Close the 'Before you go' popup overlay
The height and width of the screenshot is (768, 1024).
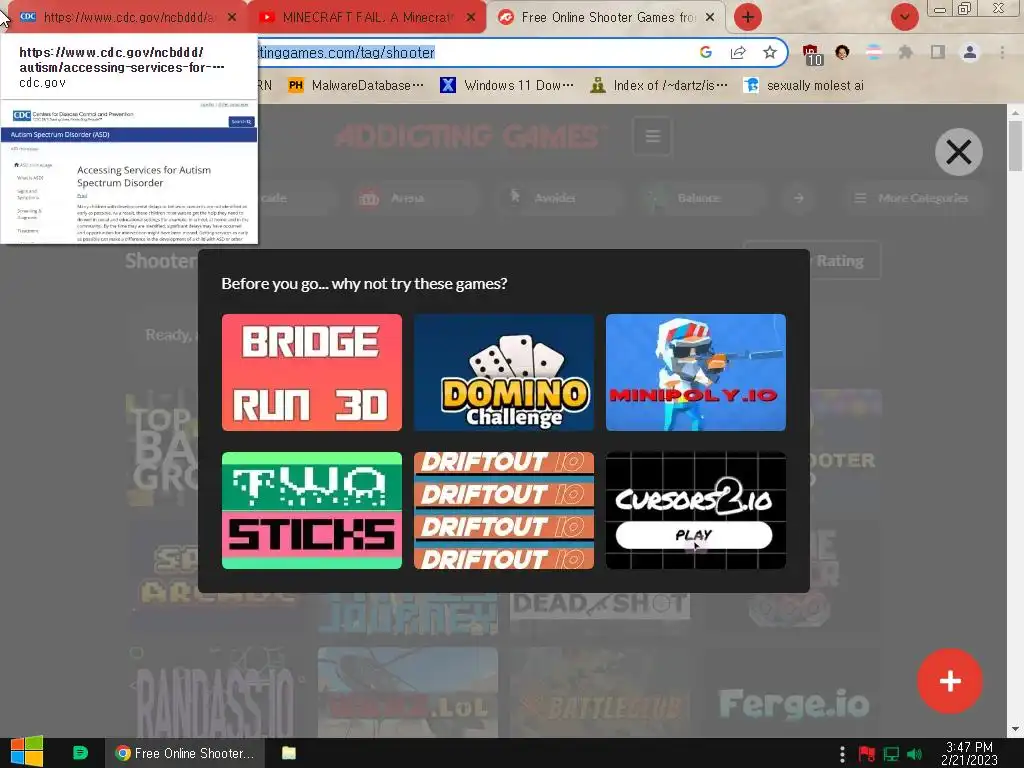(x=958, y=152)
